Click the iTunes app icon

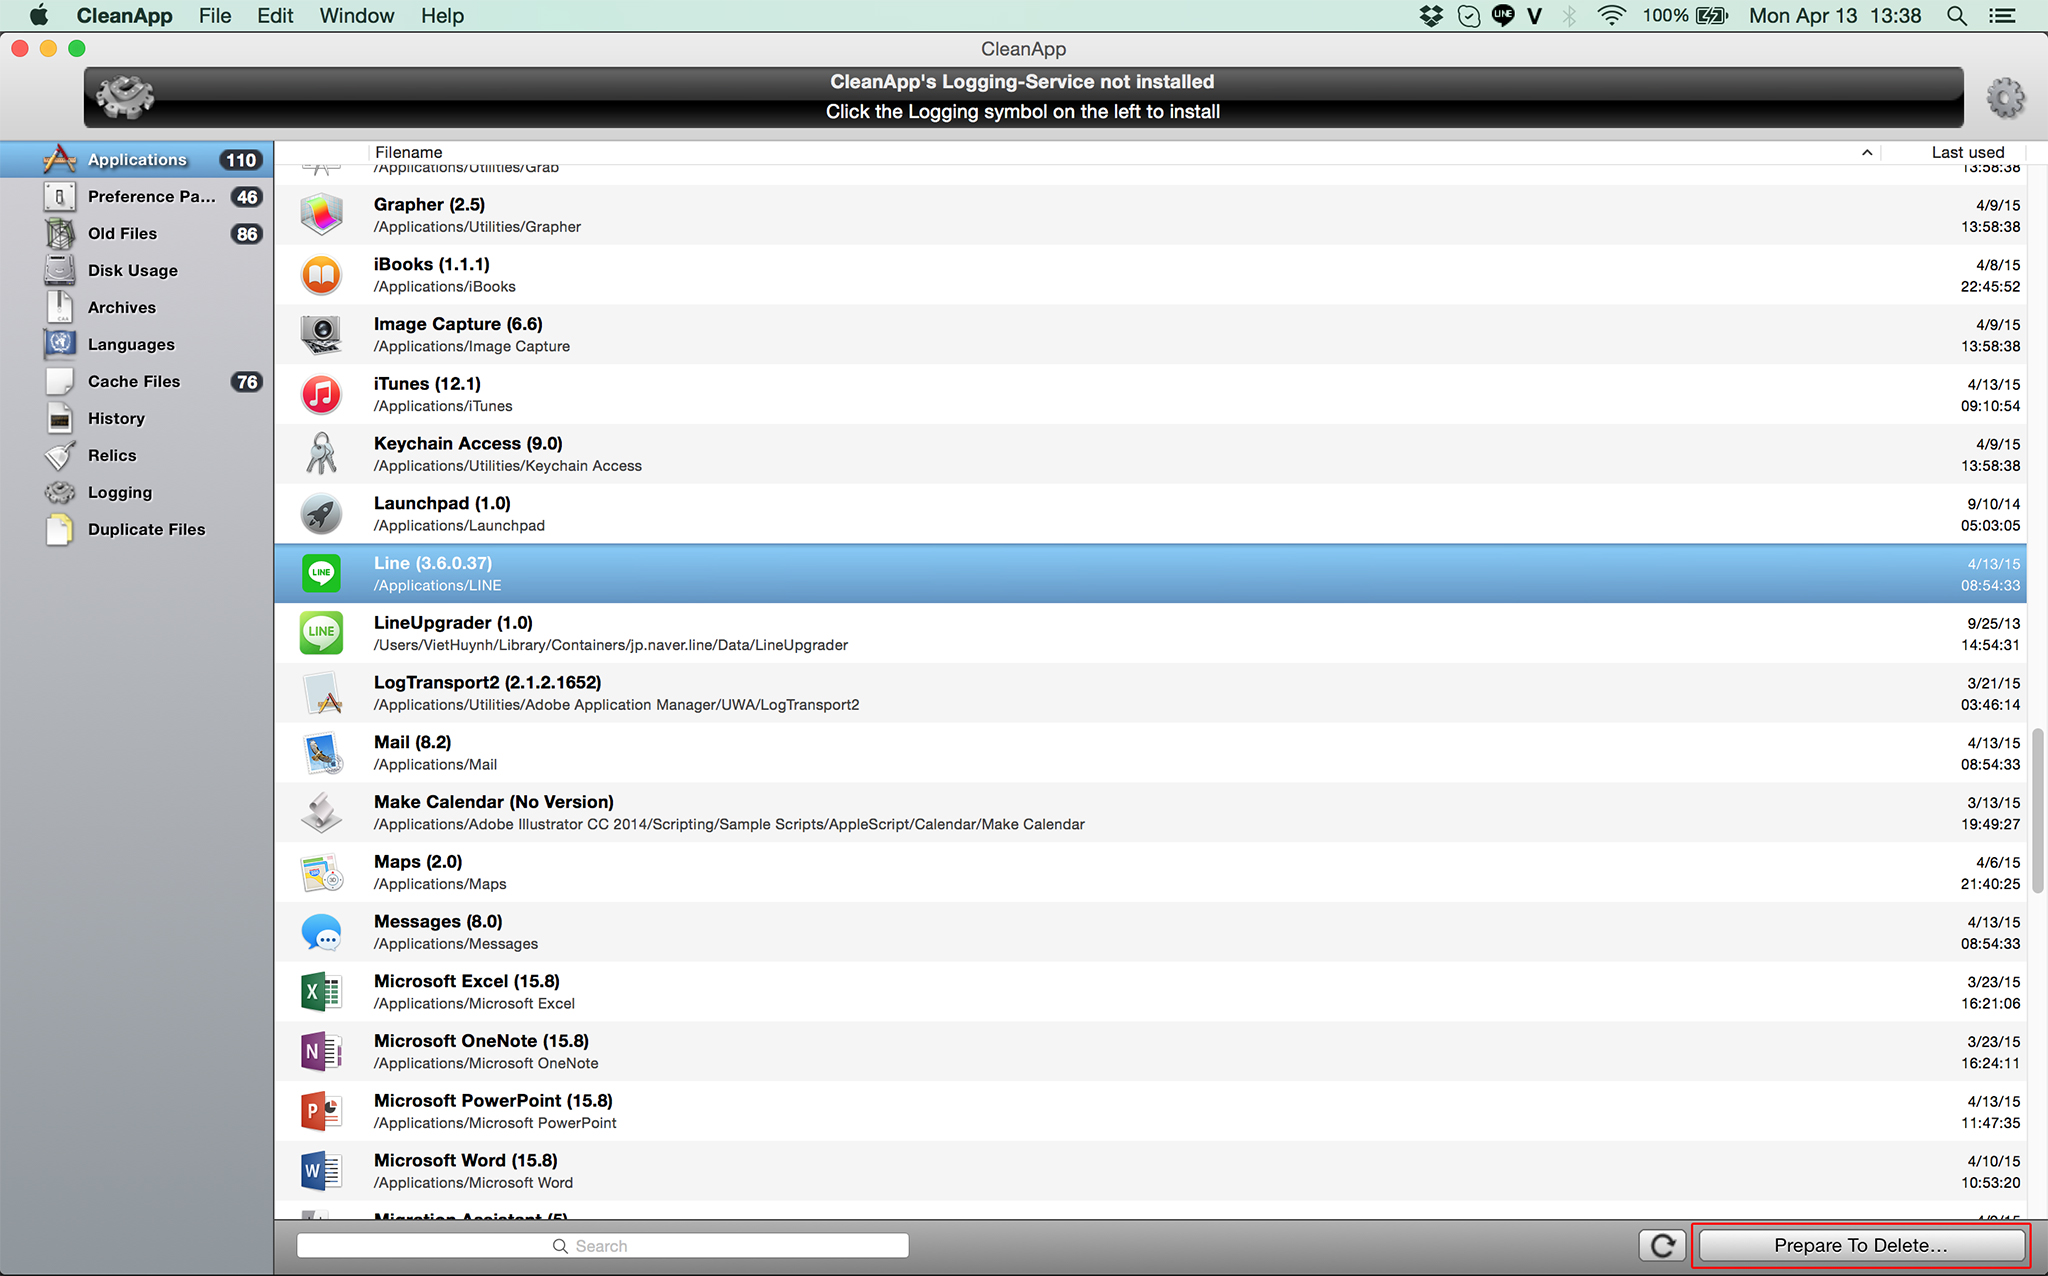coord(321,395)
